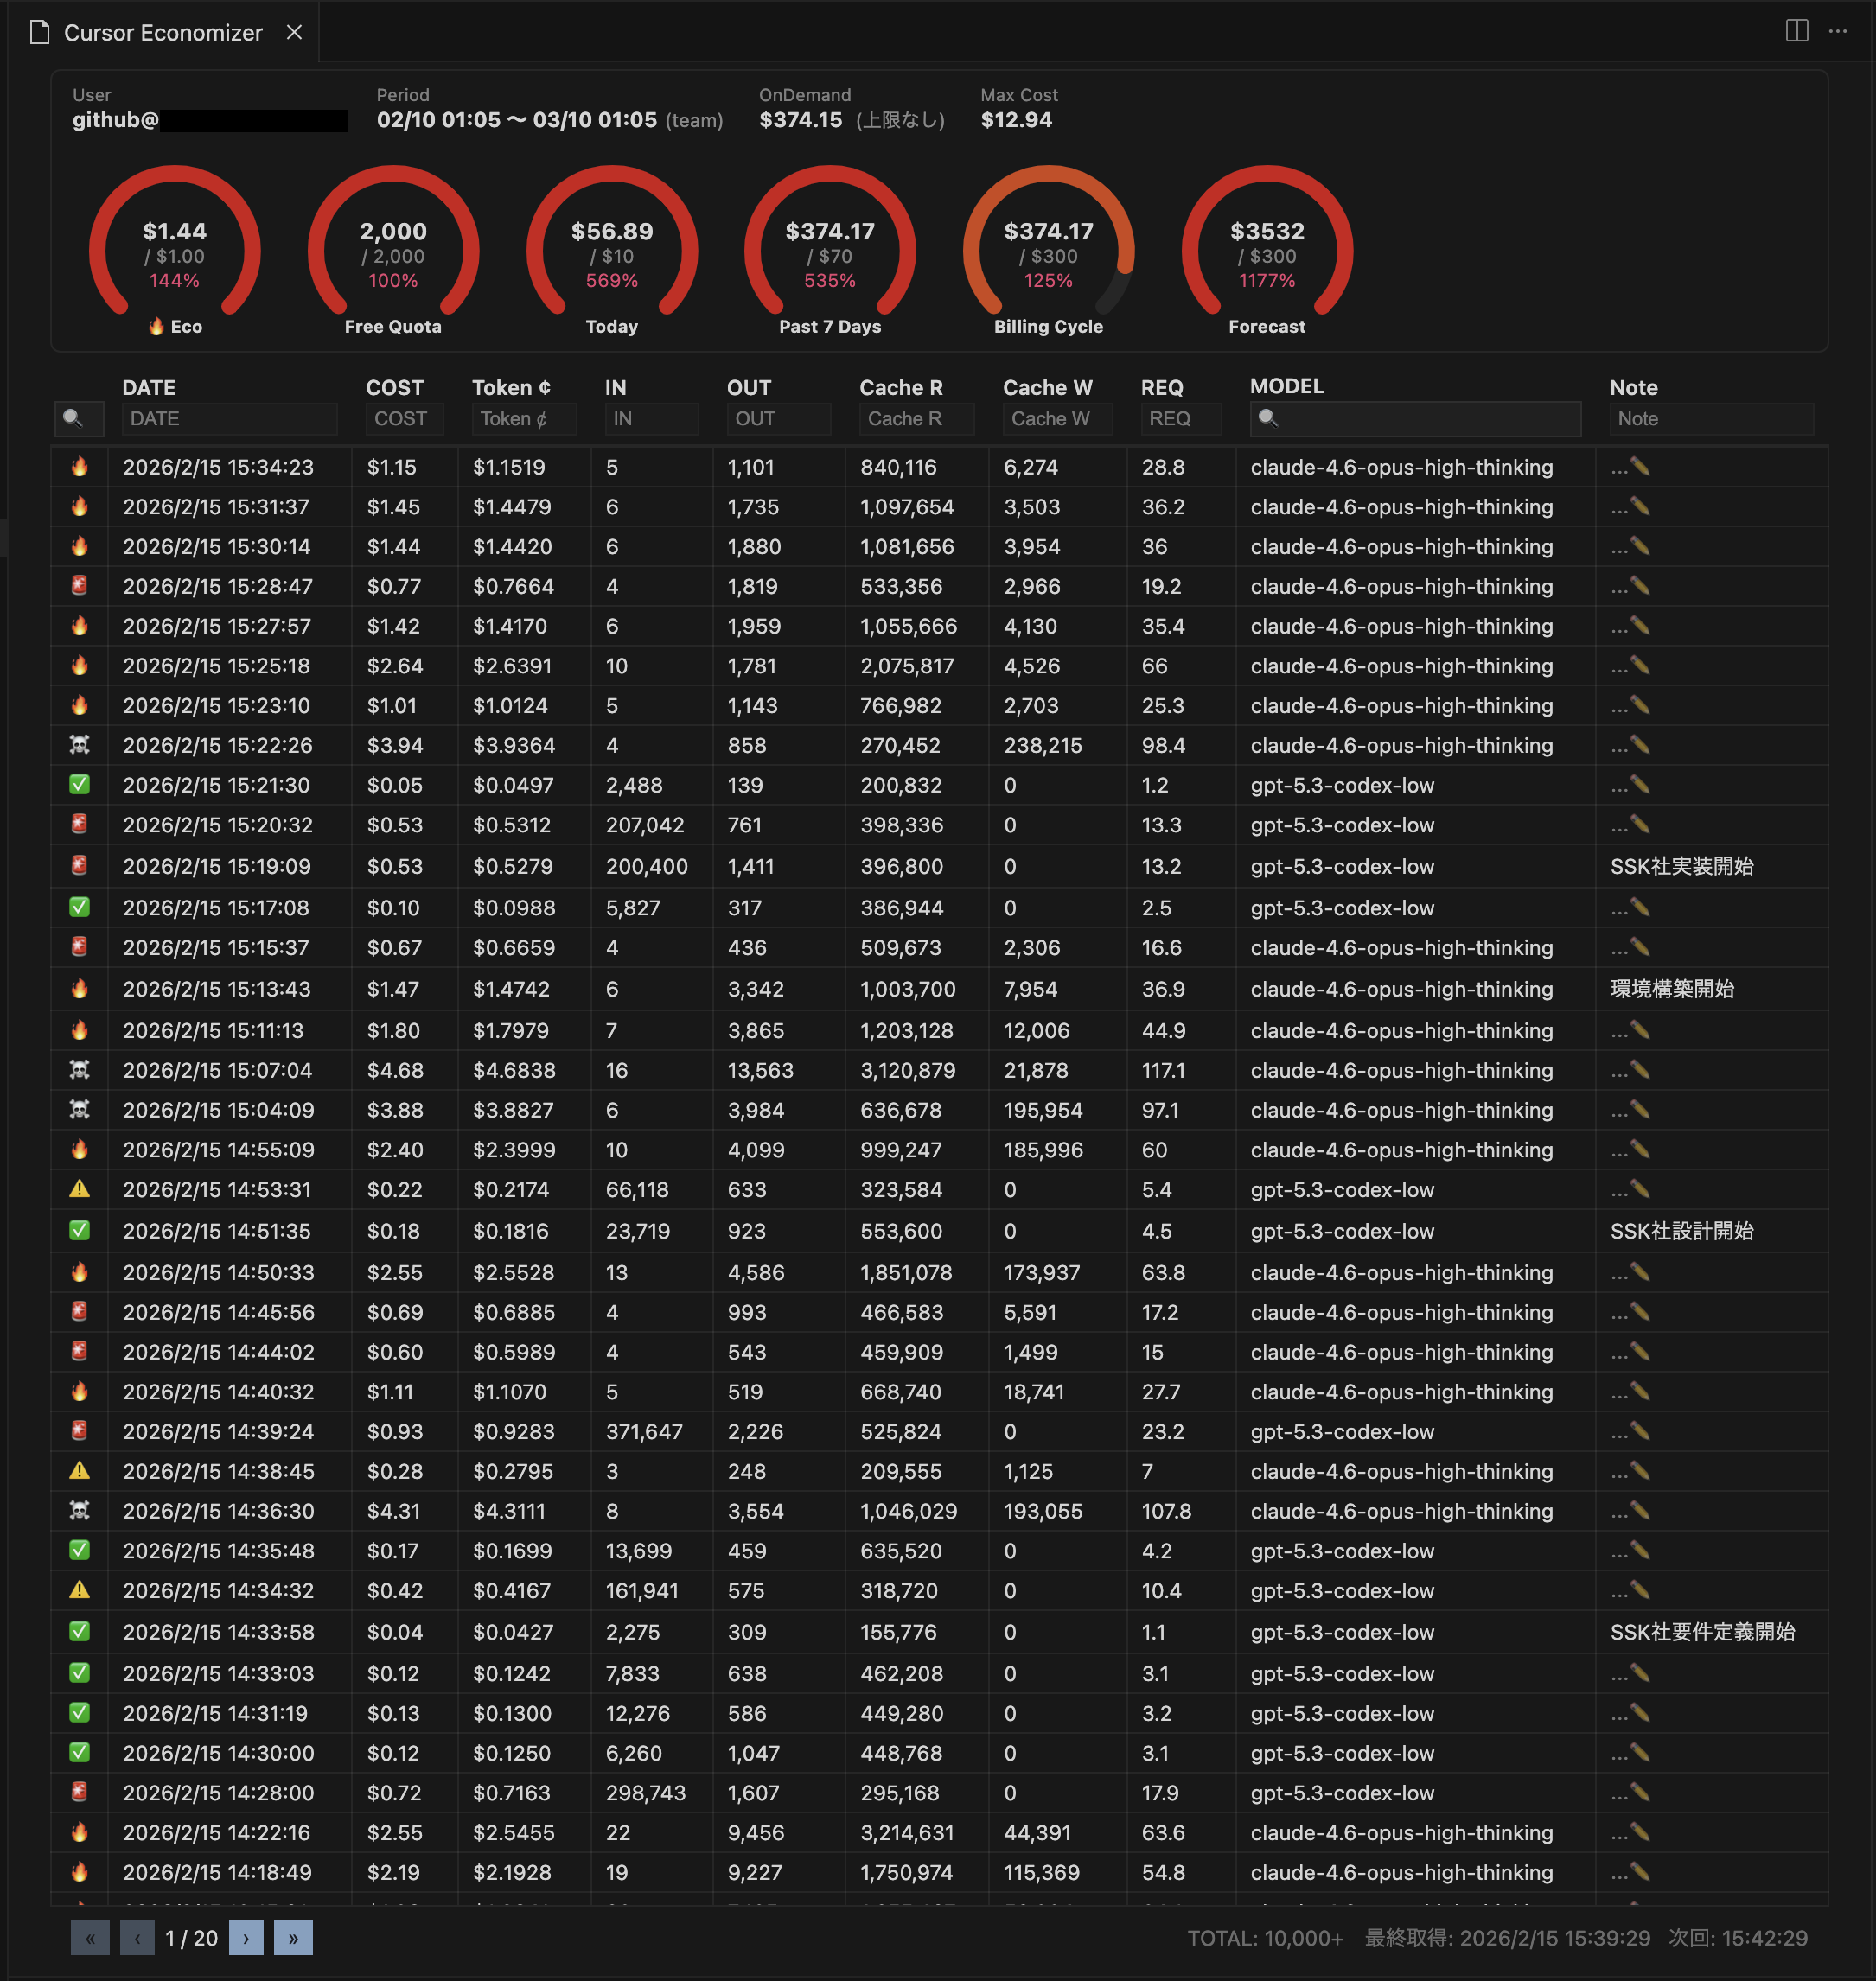
Task: Sort the table by the COST column header
Action: pyautogui.click(x=395, y=388)
